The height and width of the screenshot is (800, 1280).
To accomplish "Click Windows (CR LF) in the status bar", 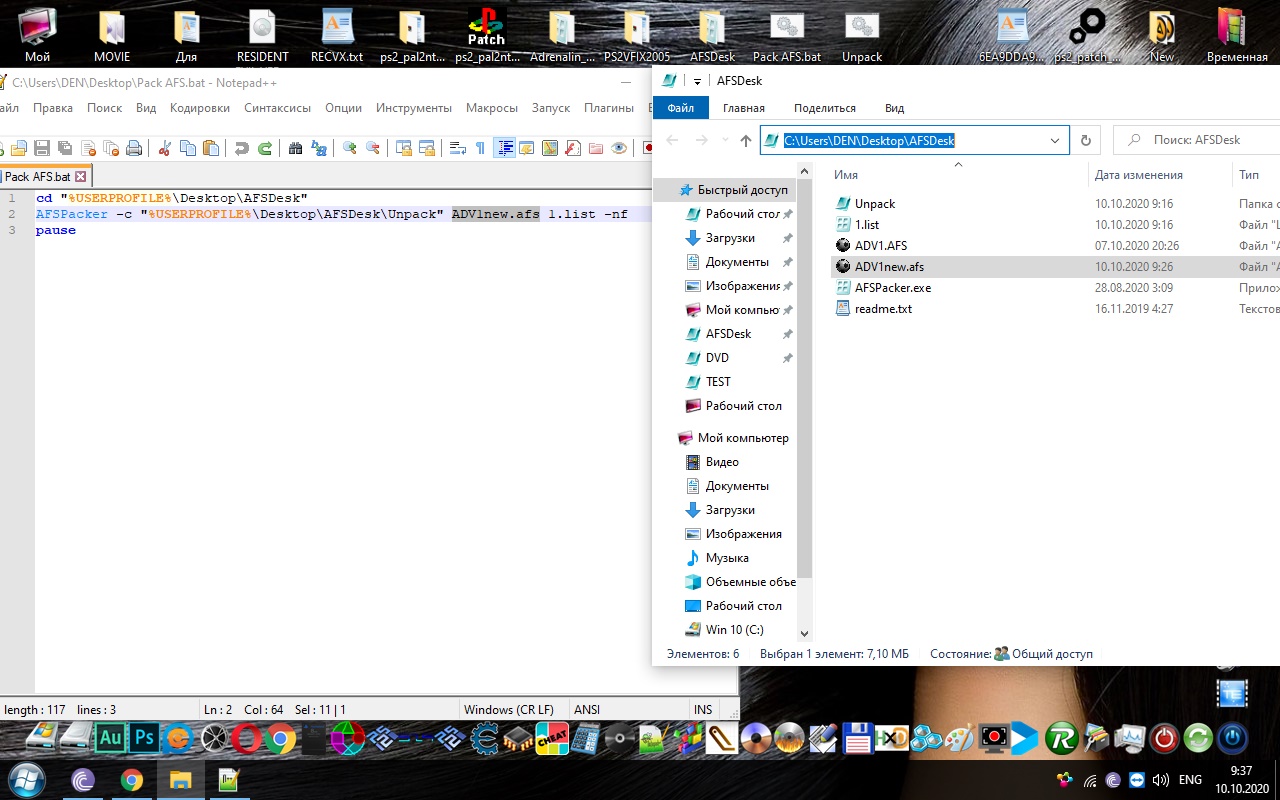I will (509, 710).
